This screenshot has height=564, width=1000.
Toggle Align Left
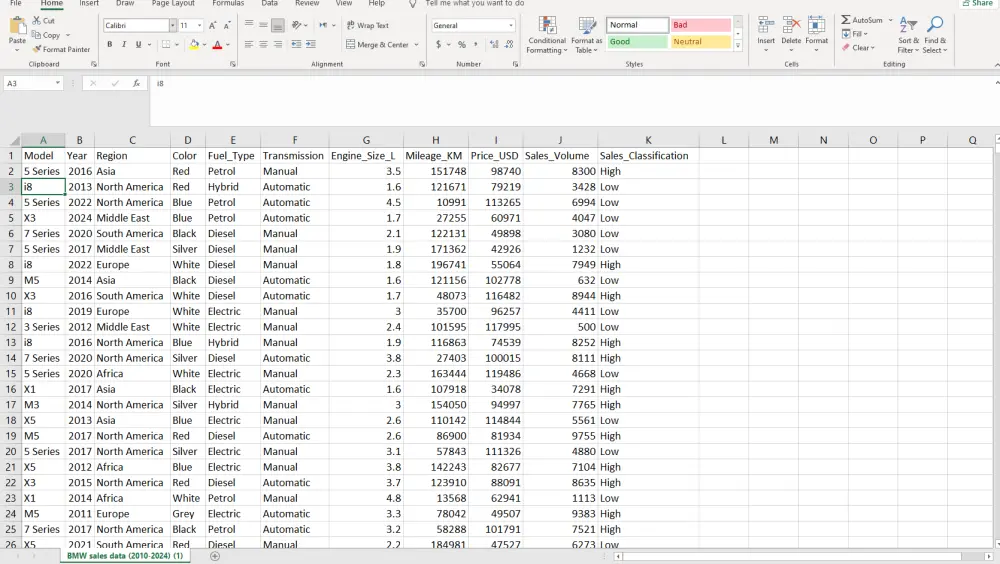(249, 45)
